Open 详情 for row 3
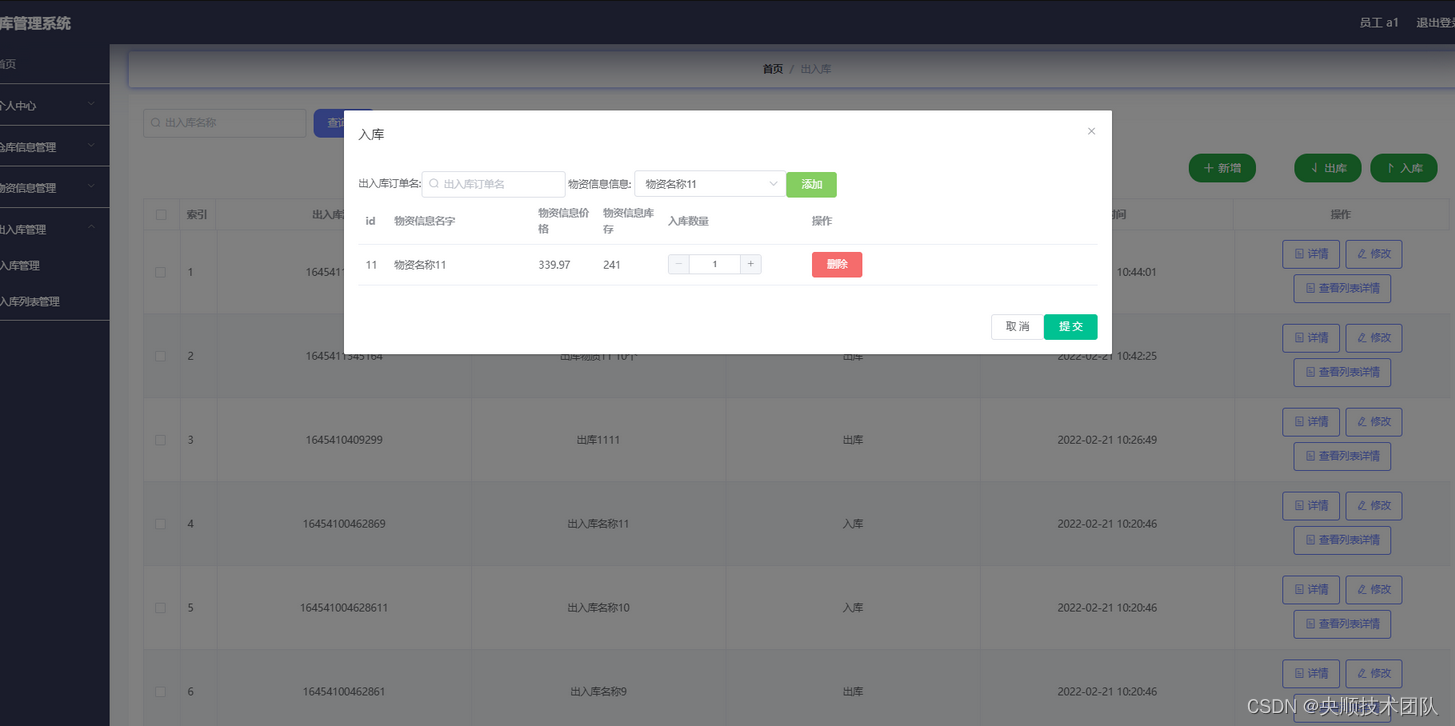 coord(1311,422)
